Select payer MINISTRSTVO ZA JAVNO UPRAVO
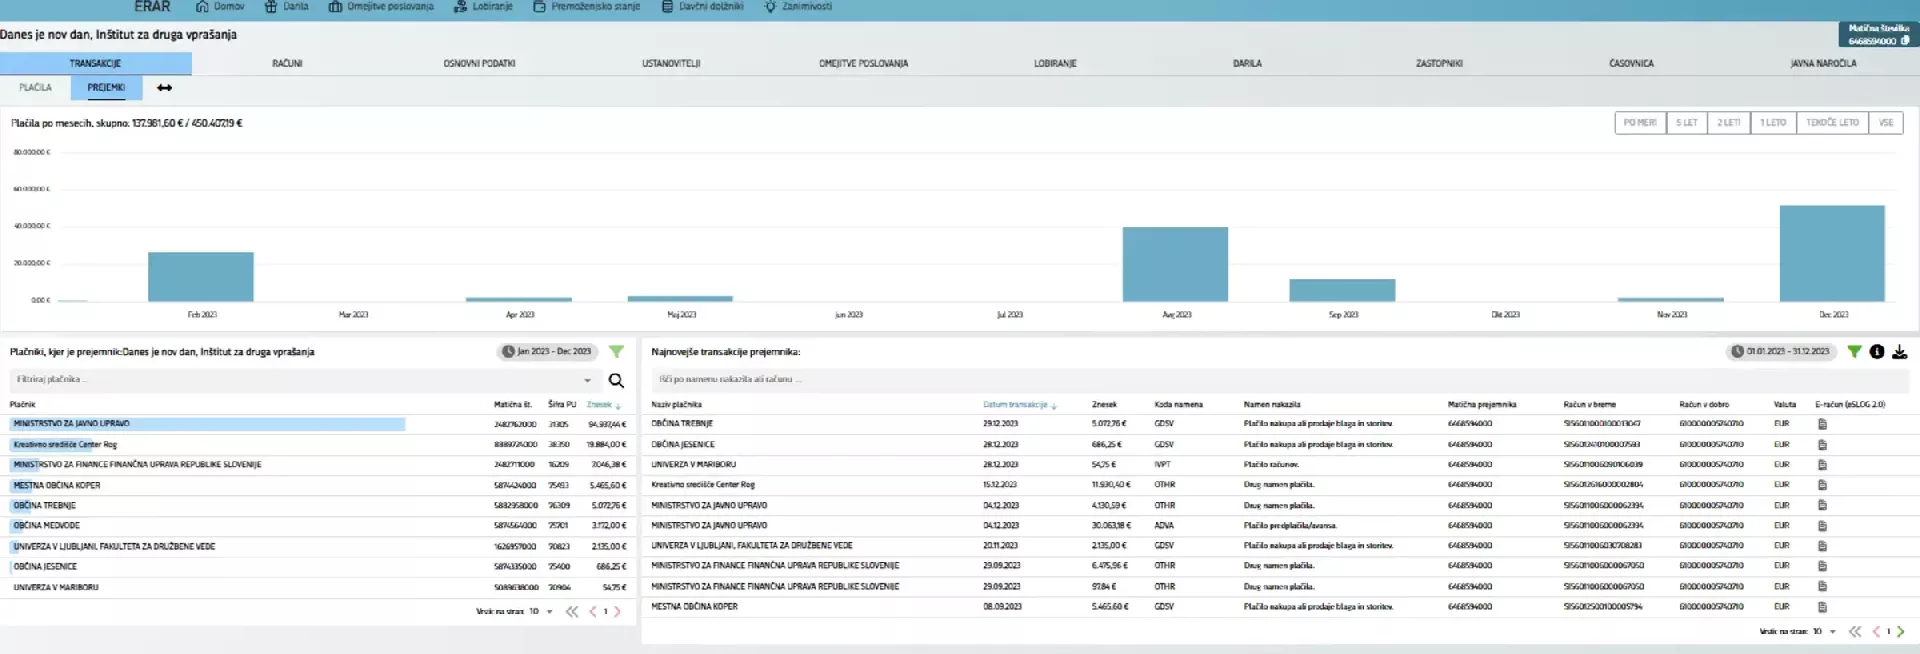 point(72,424)
